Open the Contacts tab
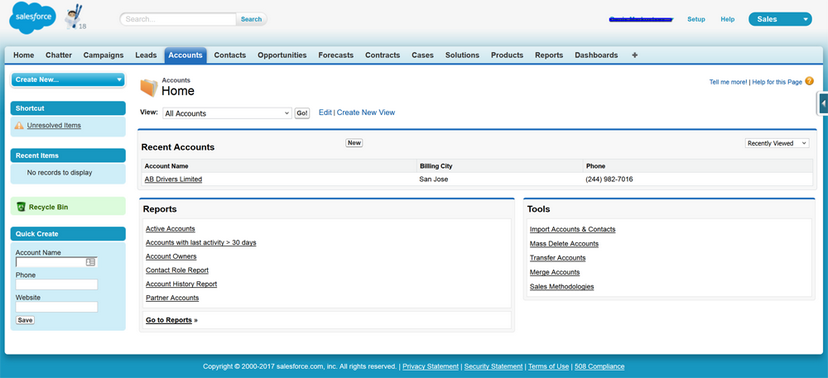Viewport: 828px width, 378px height. (x=230, y=55)
